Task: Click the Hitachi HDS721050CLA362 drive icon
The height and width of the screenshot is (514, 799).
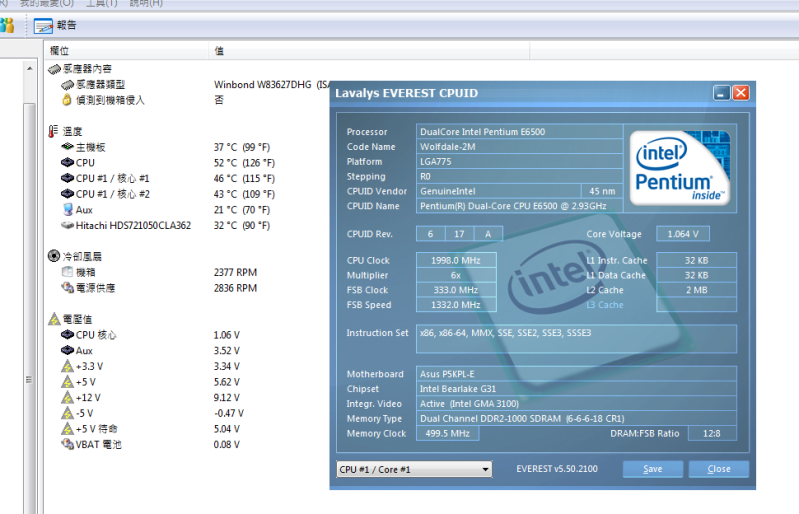Action: pyautogui.click(x=67, y=225)
